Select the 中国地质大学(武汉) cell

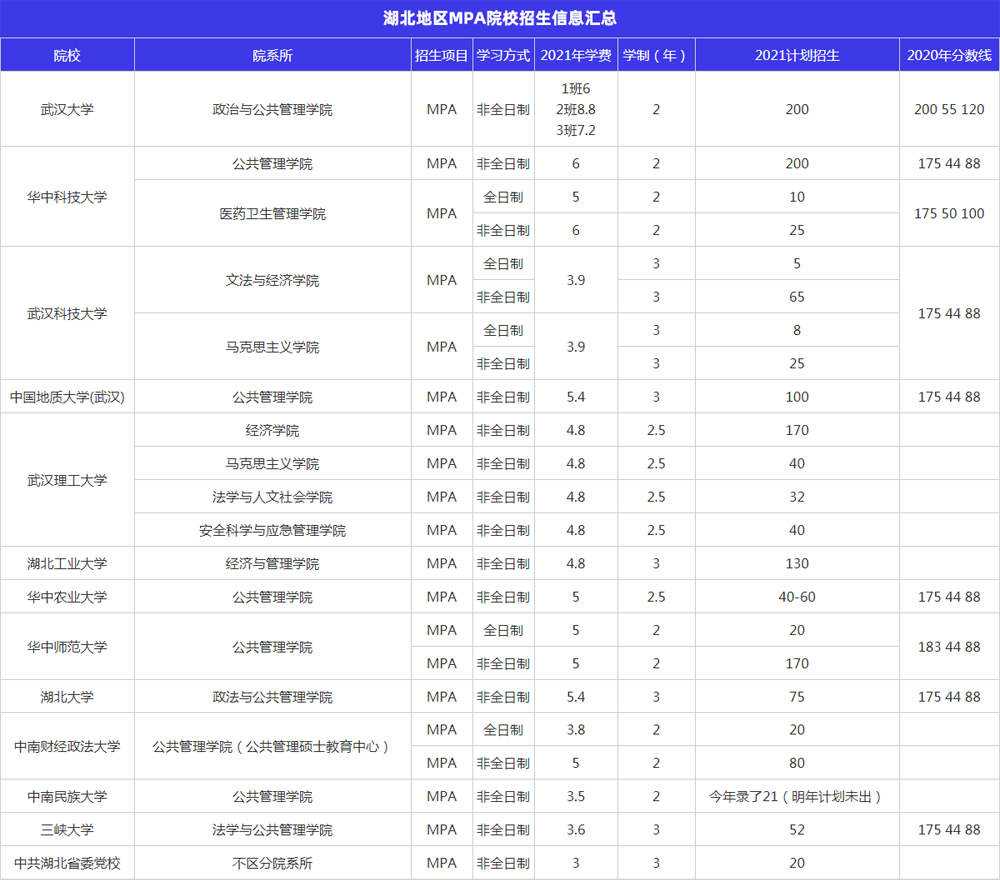coord(67,397)
